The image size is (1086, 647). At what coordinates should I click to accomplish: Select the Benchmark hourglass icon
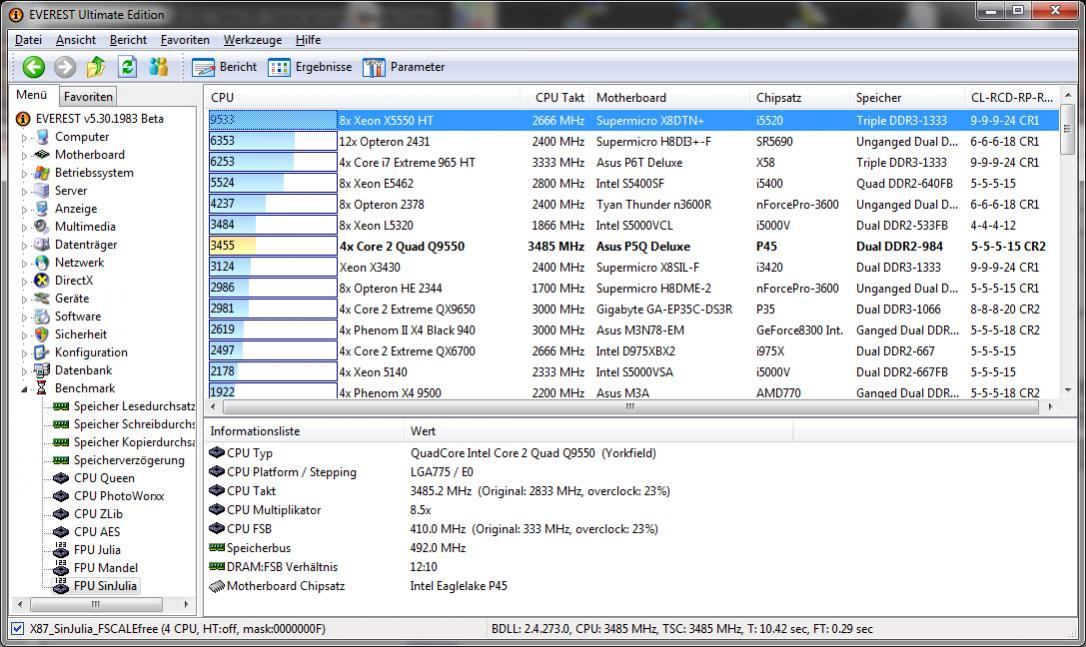pyautogui.click(x=42, y=388)
